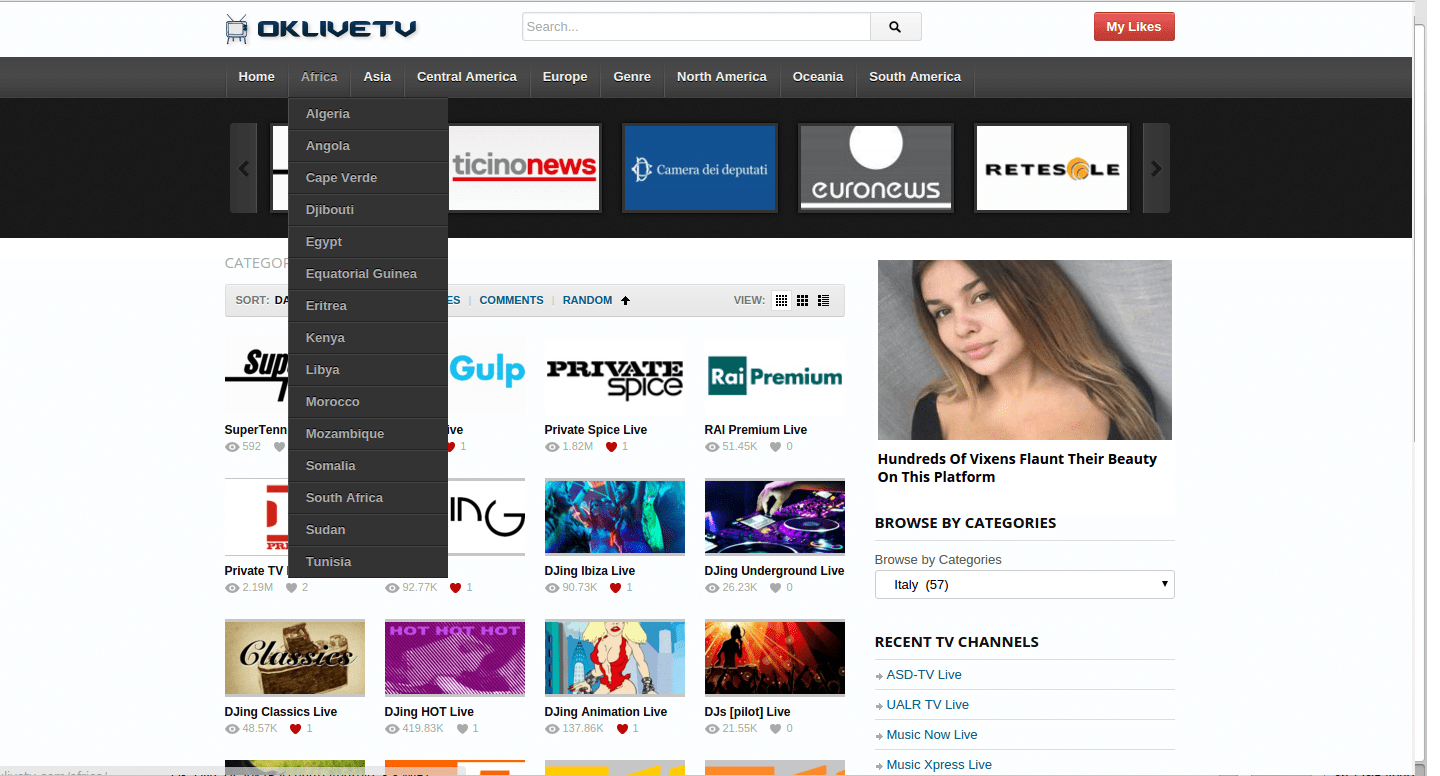Open the ASD-TV Live recent channel link
Image resolution: width=1440 pixels, height=776 pixels.
(924, 675)
